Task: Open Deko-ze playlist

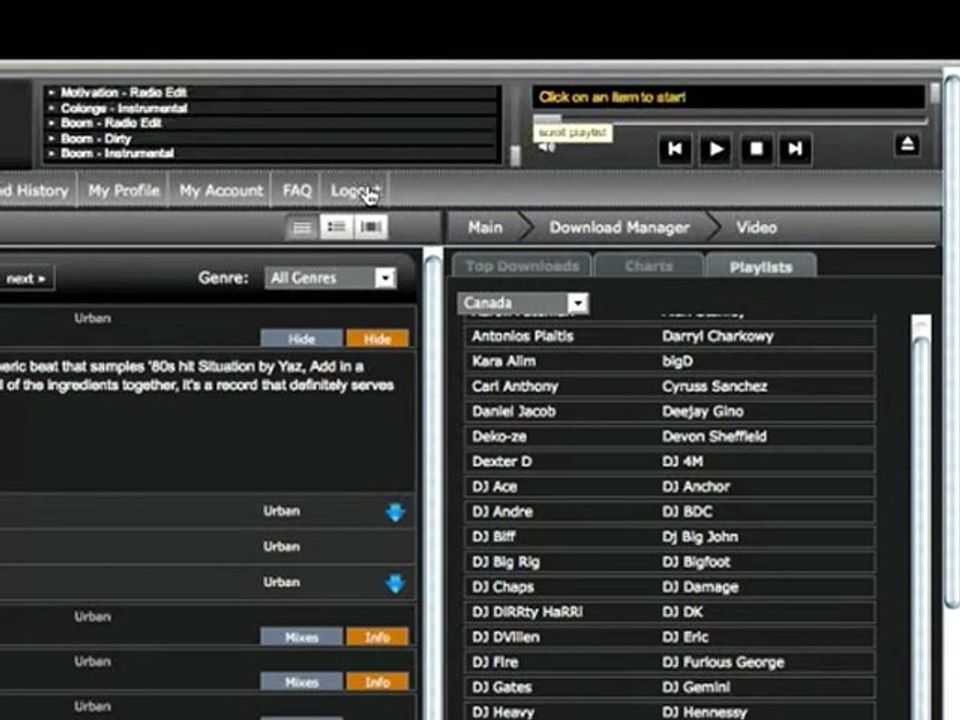Action: 500,437
